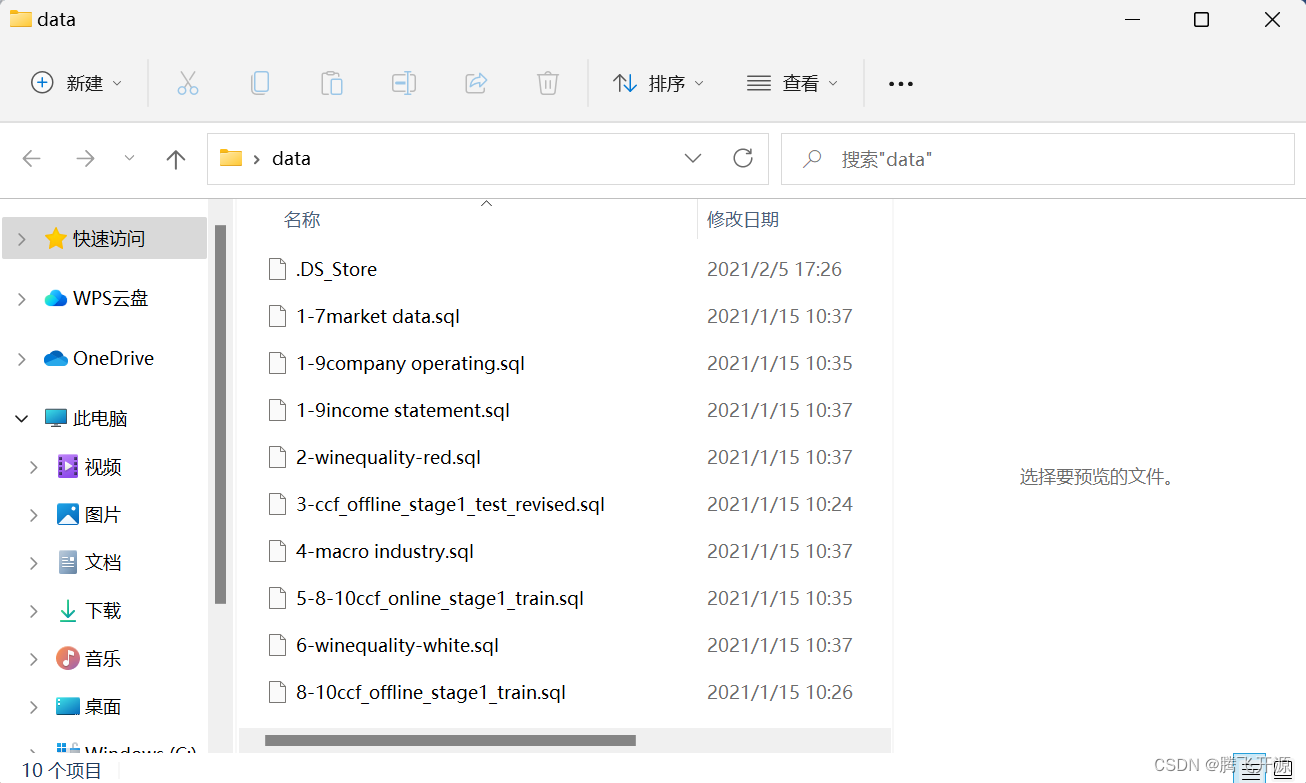This screenshot has height=783, width=1306.
Task: Expand the OneDrive tree node
Action: point(22,358)
